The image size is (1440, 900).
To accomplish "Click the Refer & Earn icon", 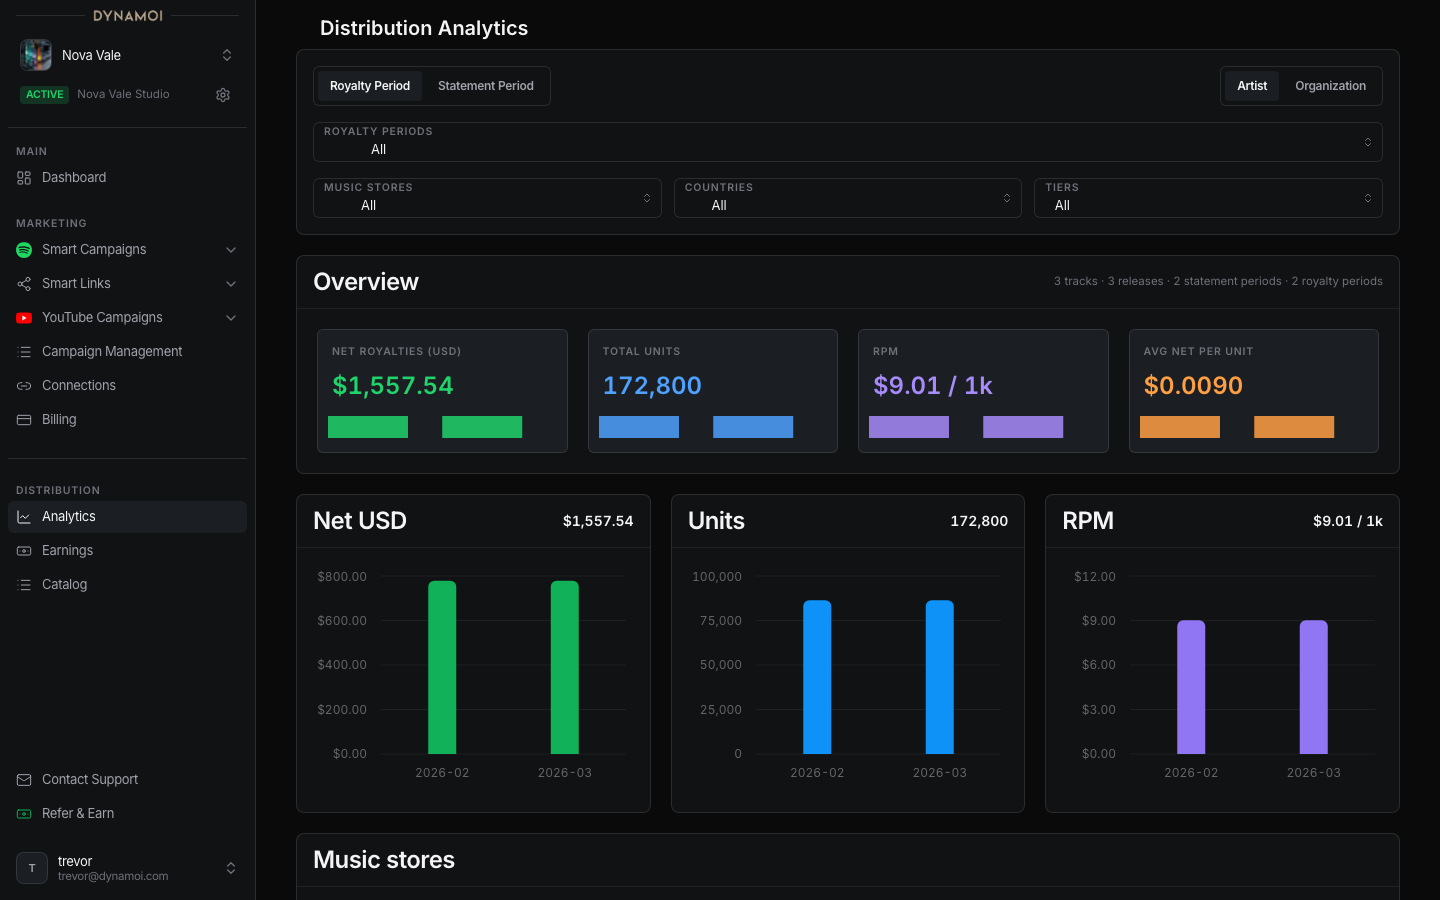I will point(24,814).
